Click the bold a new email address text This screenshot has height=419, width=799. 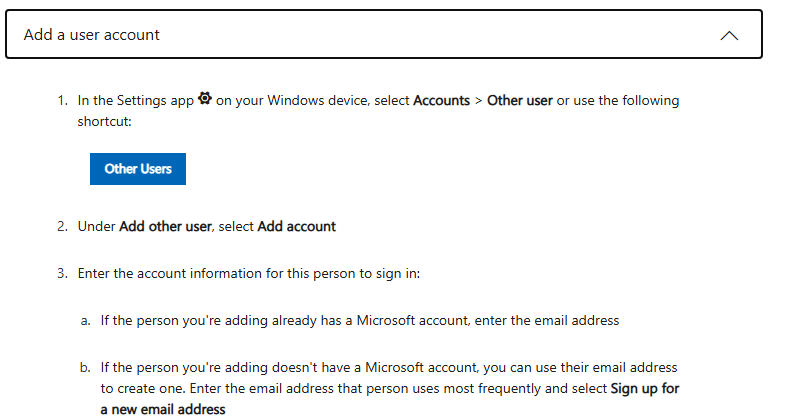[x=163, y=409]
